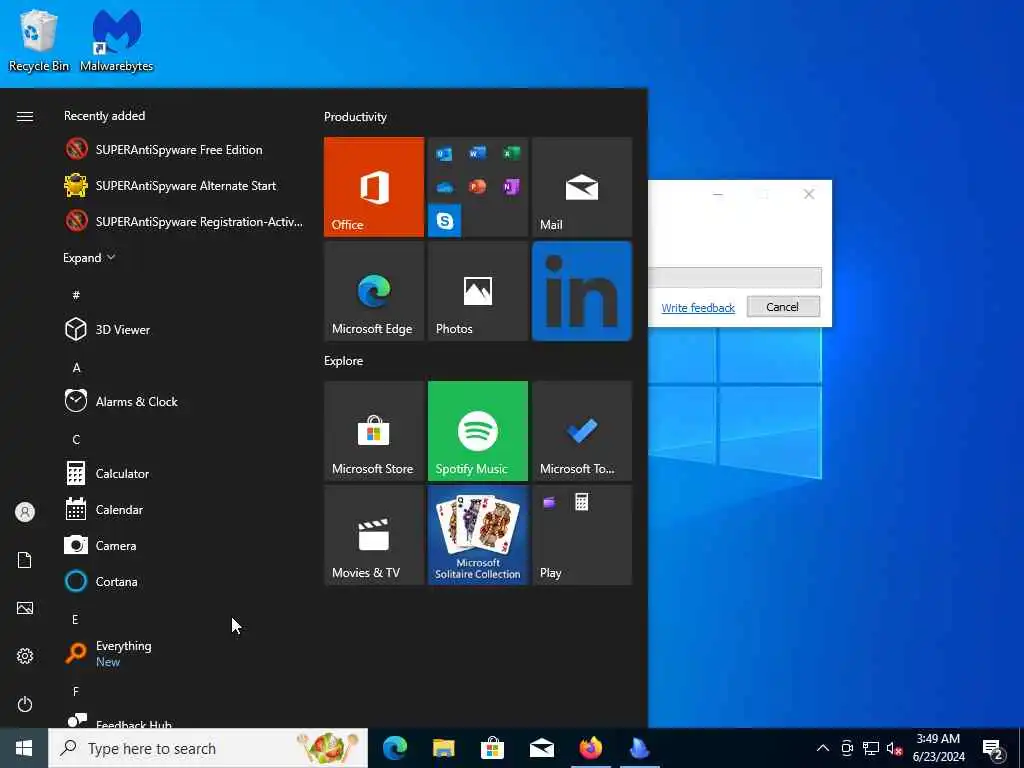This screenshot has width=1024, height=768.
Task: Click the Windows Start button
Action: 24,748
